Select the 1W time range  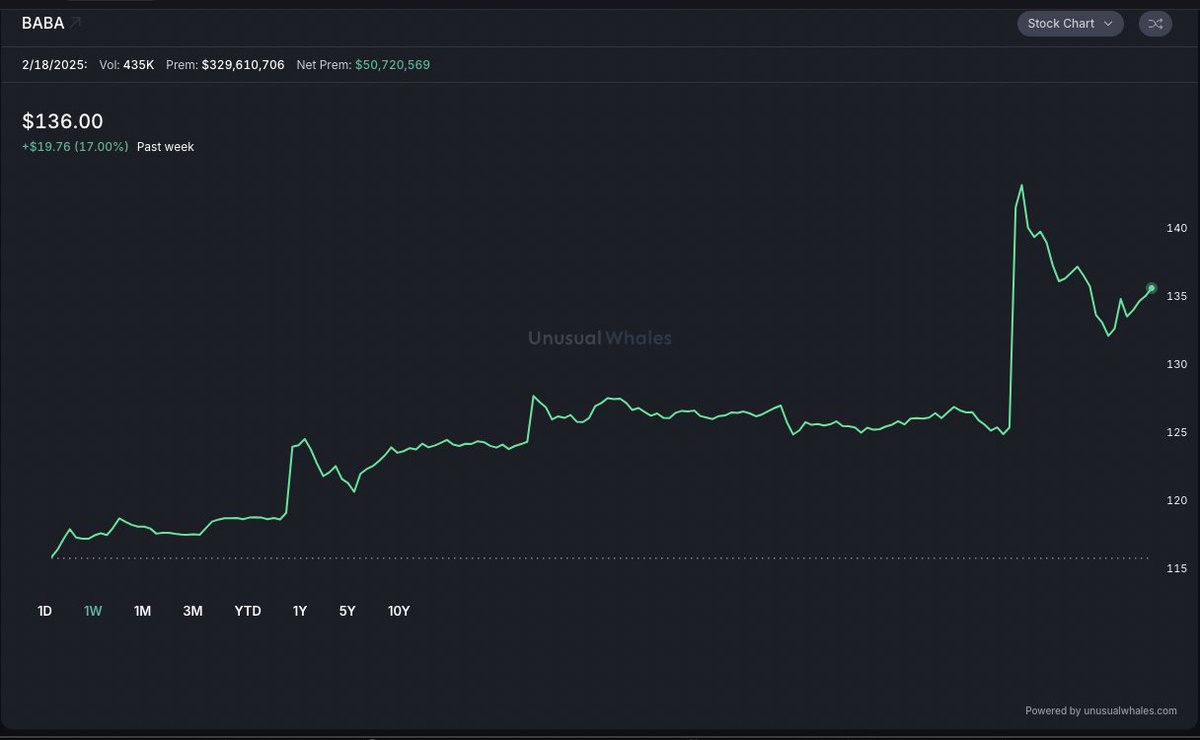pyautogui.click(x=93, y=610)
